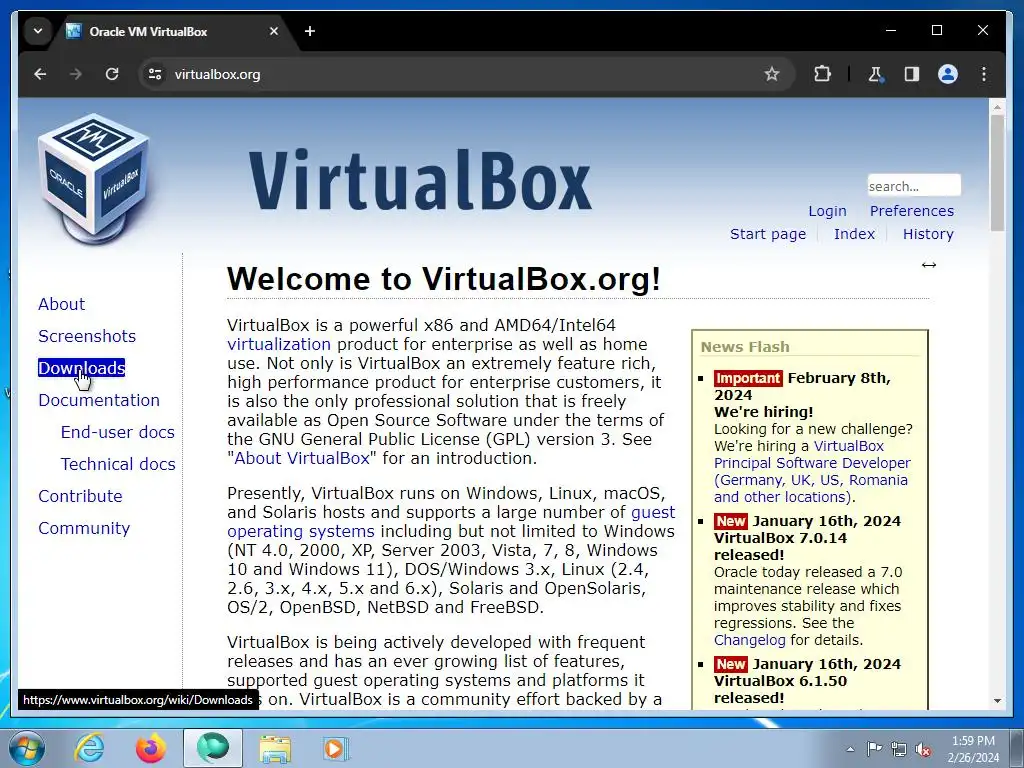This screenshot has width=1024, height=768.
Task: Click the browser forward arrow
Action: [76, 74]
